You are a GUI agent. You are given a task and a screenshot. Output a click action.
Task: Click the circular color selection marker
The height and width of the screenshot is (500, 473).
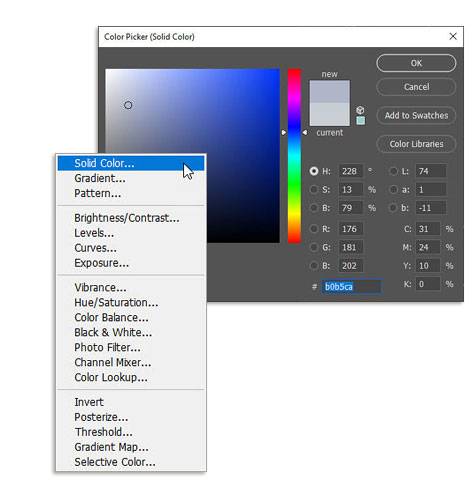[x=128, y=105]
